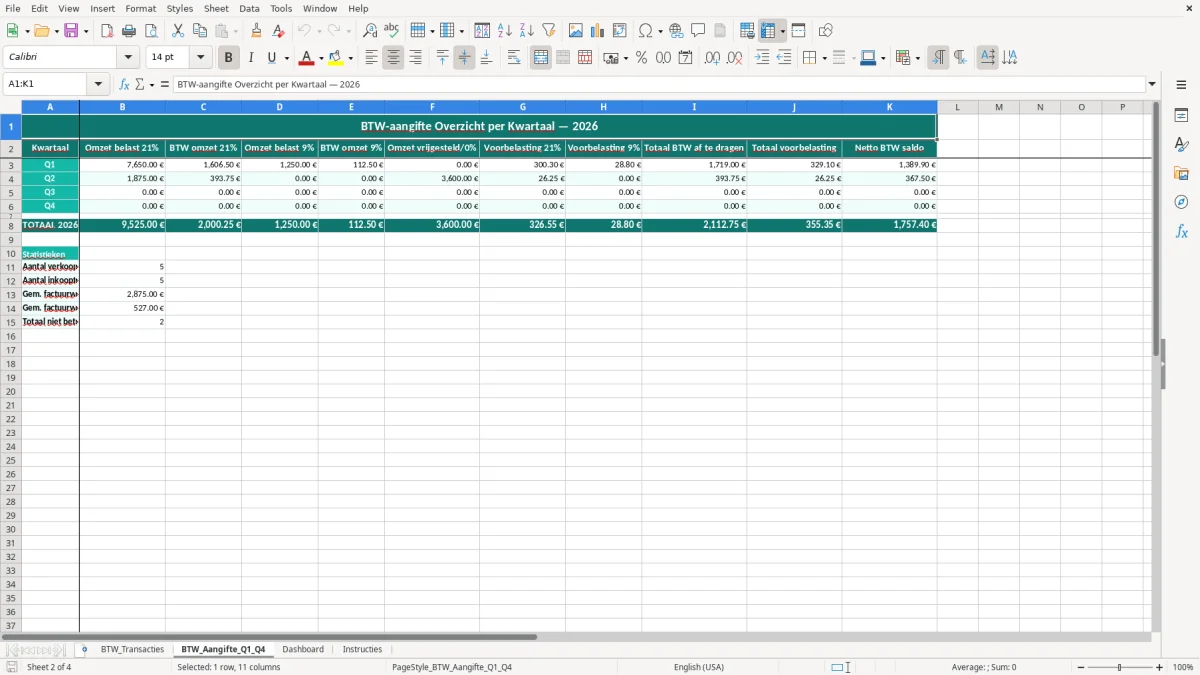Screen dimensions: 1200x675
Task: Switch to the Dashboard sheet tab
Action: (x=303, y=650)
